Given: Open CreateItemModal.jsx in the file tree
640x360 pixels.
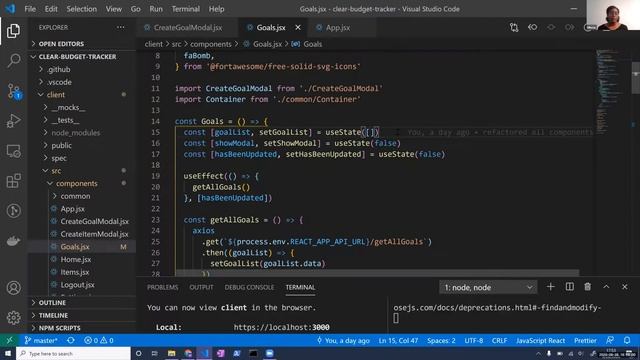Looking at the screenshot, I should 82,234.
